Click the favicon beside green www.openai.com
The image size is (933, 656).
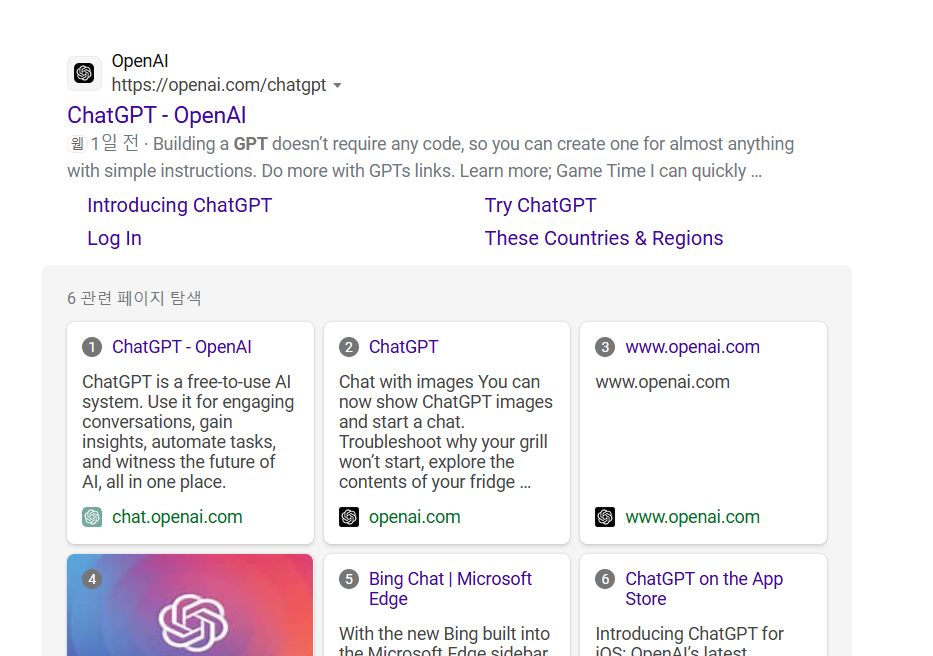coord(605,517)
